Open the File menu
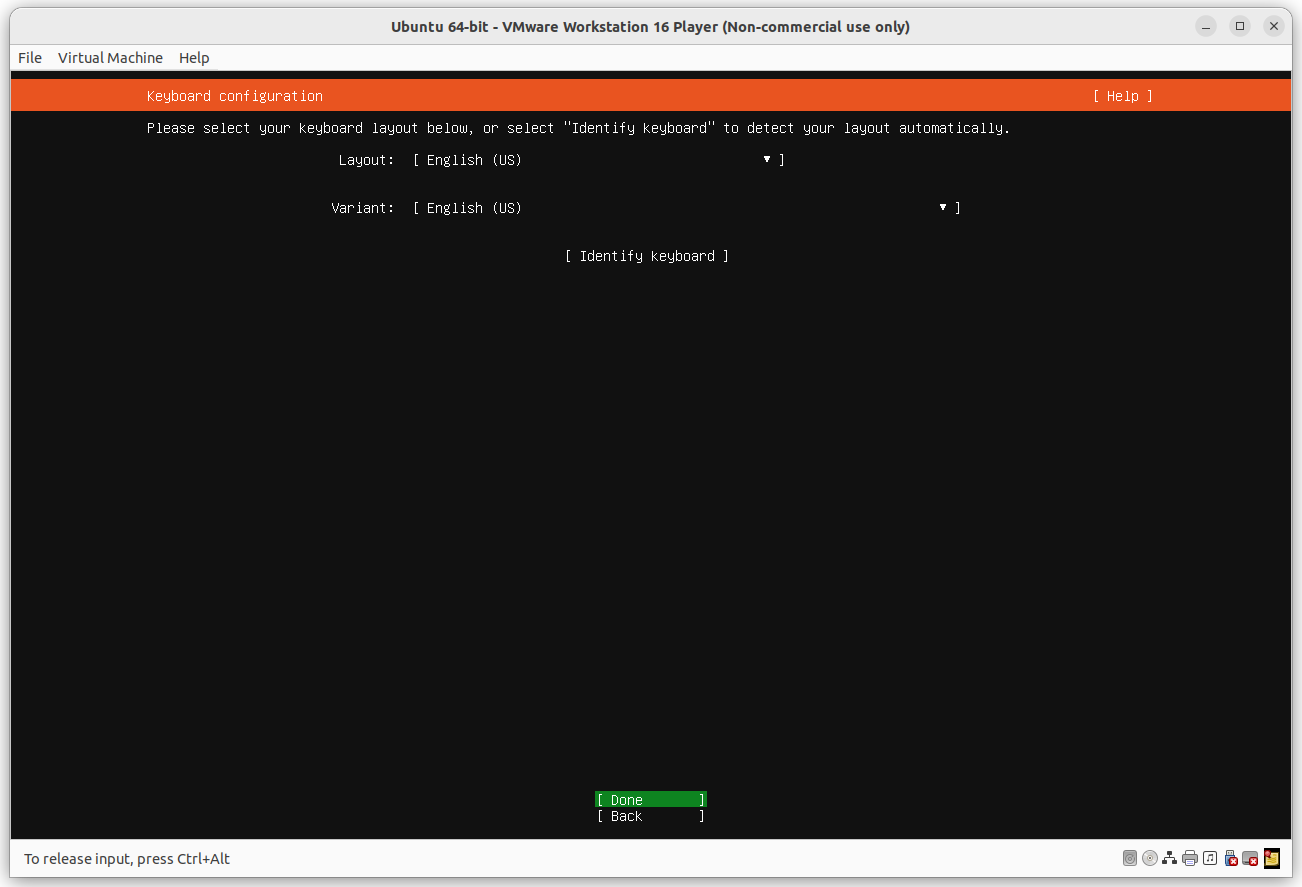The width and height of the screenshot is (1302, 887). pyautogui.click(x=29, y=57)
